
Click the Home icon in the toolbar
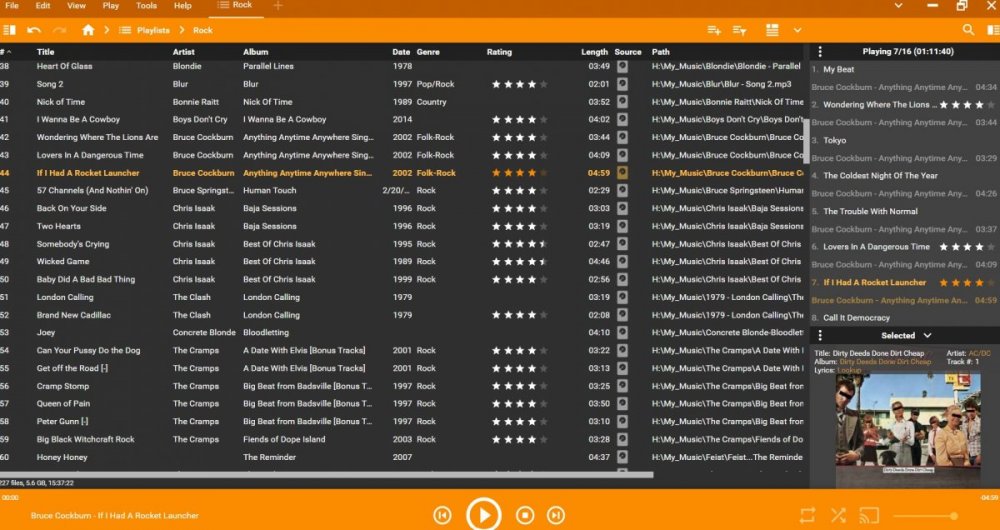point(88,30)
